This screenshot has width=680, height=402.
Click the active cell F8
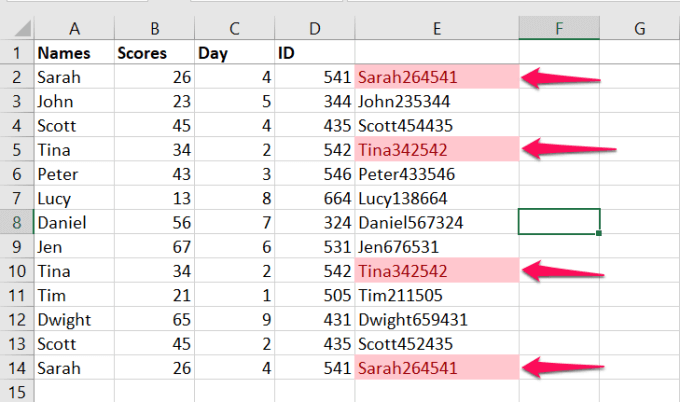tap(559, 221)
